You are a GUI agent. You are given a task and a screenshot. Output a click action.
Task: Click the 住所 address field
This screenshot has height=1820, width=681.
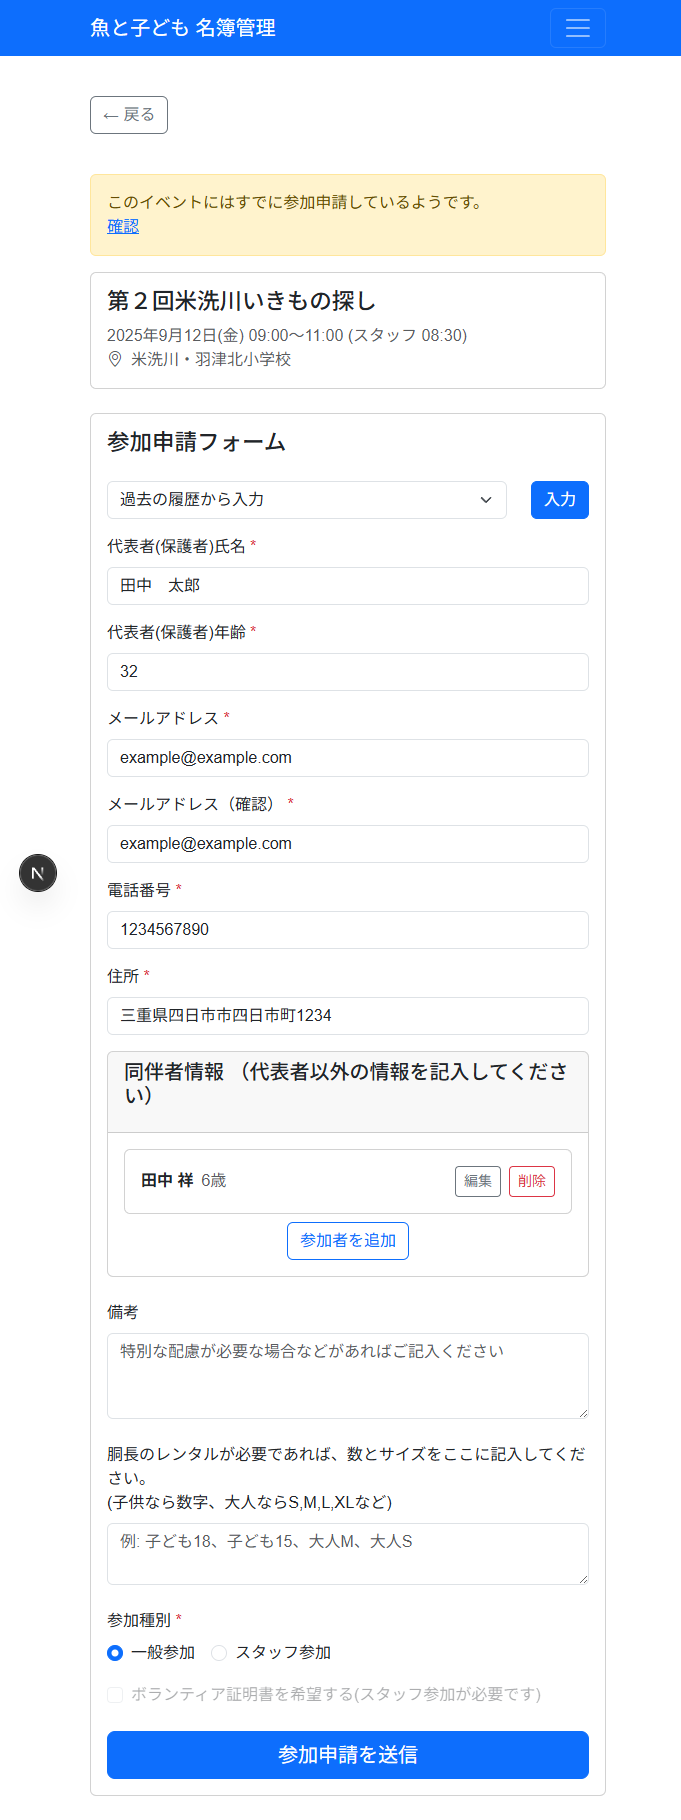point(347,1016)
